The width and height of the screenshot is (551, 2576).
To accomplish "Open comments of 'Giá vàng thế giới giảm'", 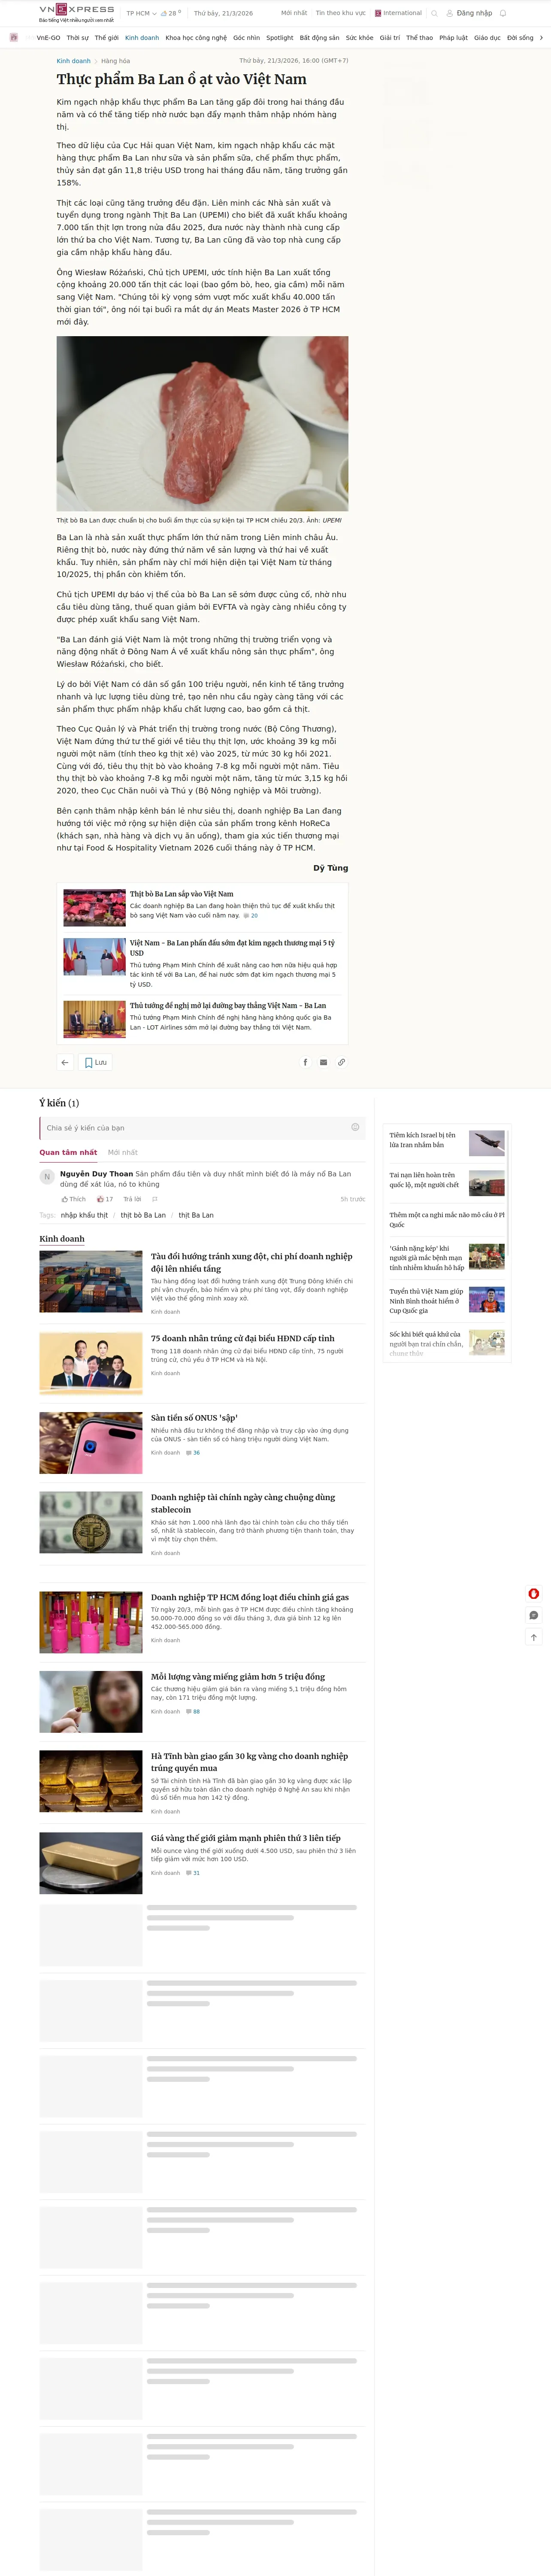I will pos(193,1873).
